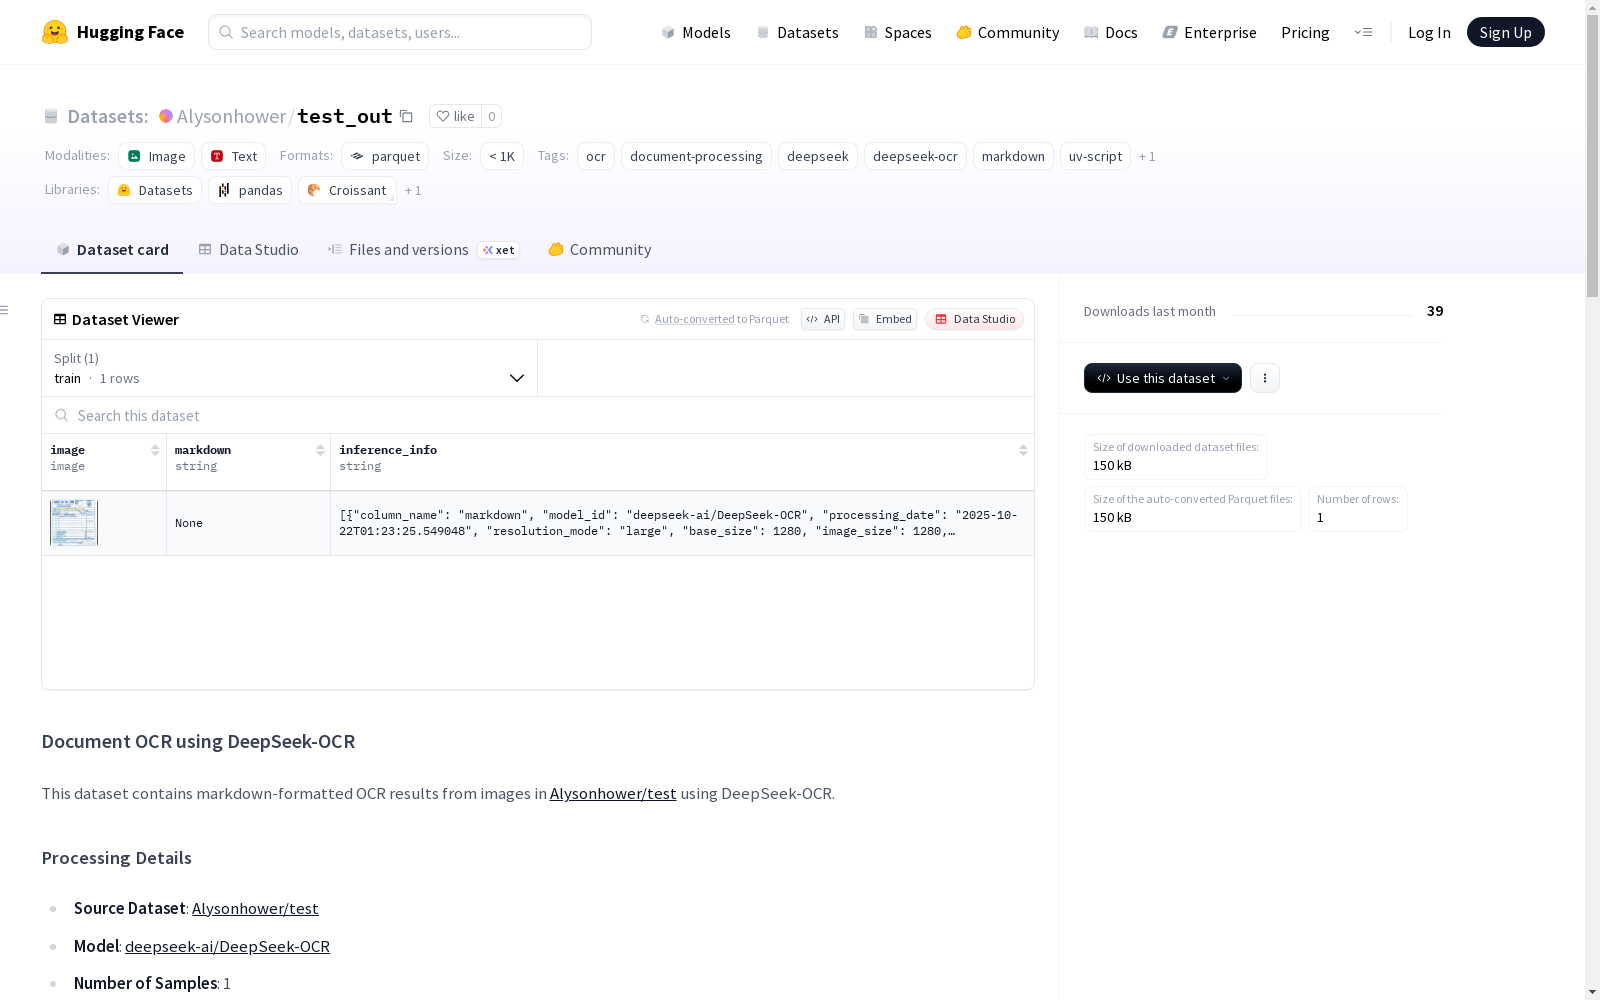The image size is (1600, 1000).
Task: Click the uv-script tag
Action: 1095,156
